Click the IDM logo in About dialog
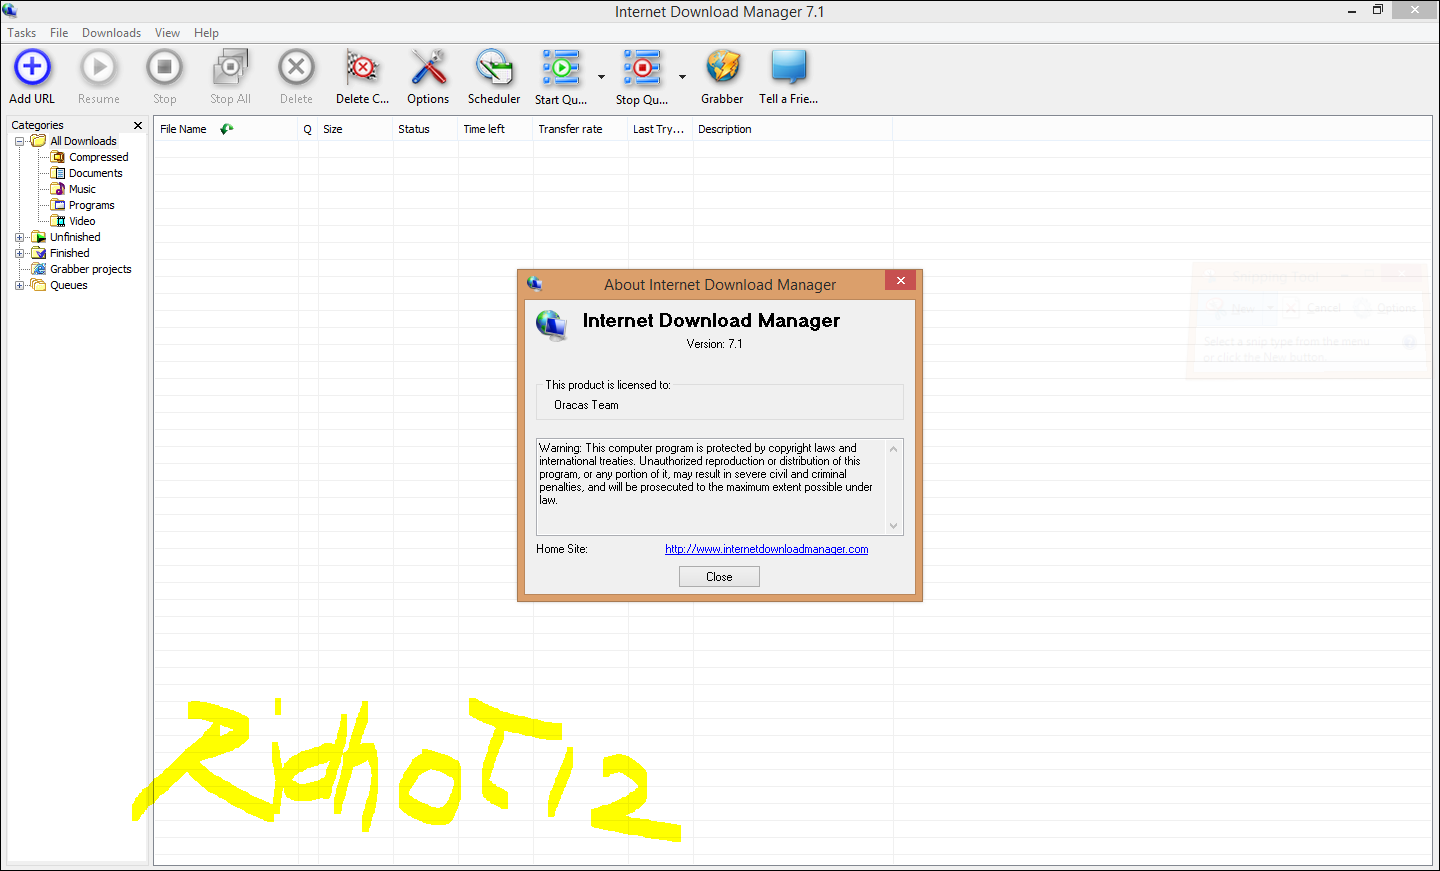This screenshot has height=871, width=1440. point(551,324)
